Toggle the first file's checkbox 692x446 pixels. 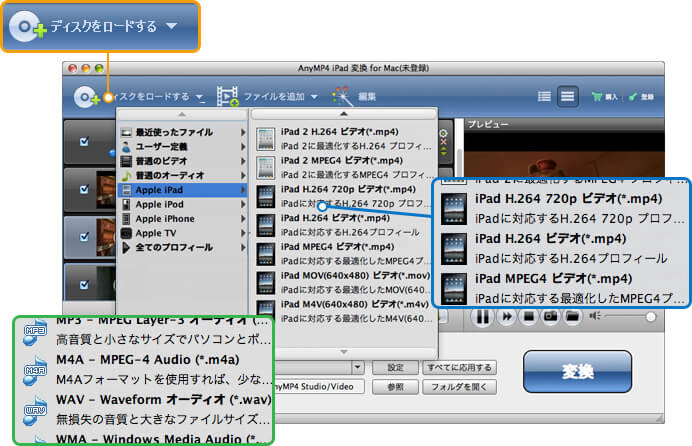point(84,142)
